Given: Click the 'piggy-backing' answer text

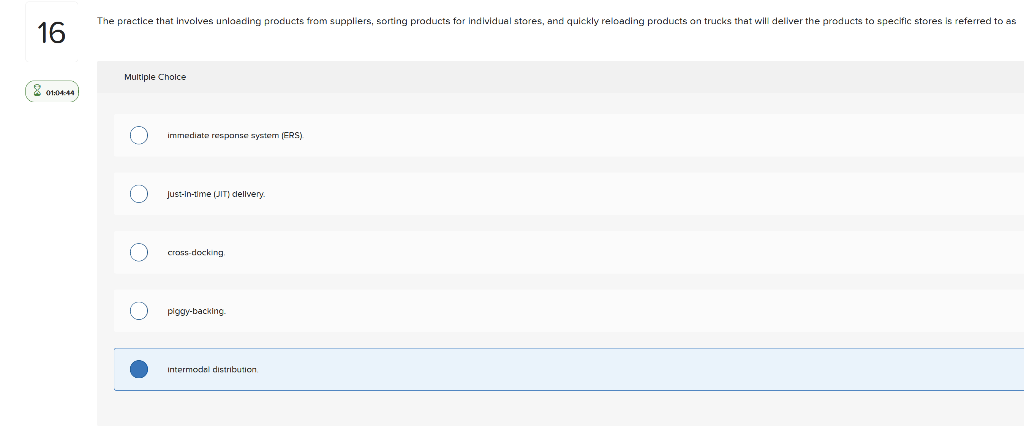Looking at the screenshot, I should 197,312.
